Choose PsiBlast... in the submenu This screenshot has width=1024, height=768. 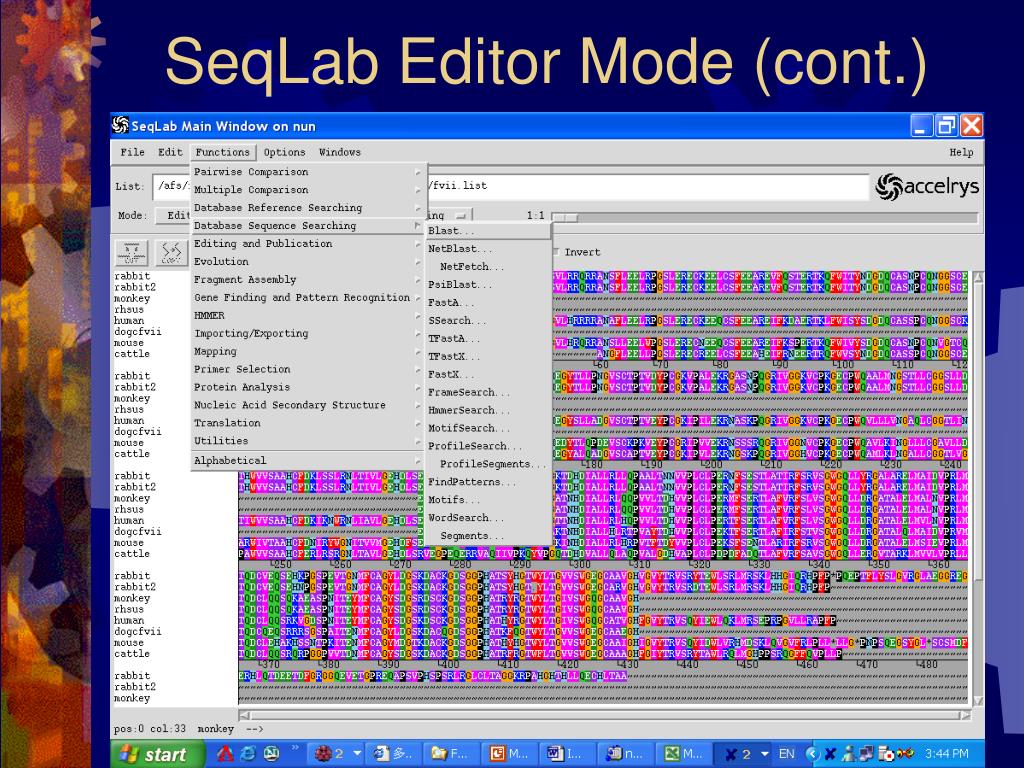(x=488, y=285)
